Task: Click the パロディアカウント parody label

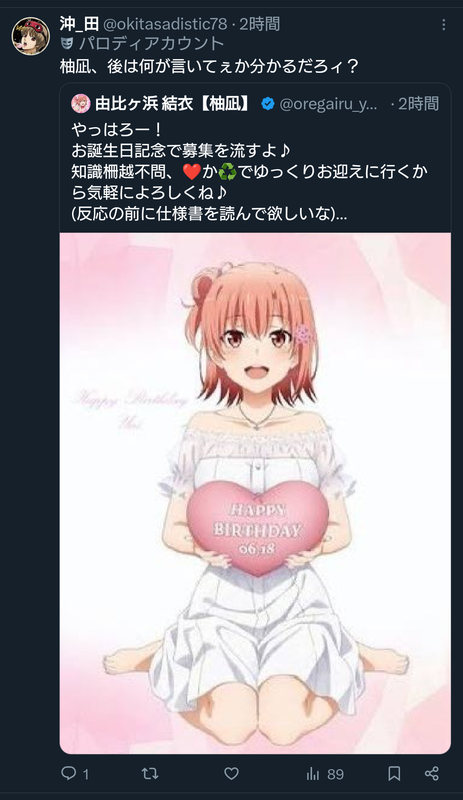Action: pos(151,43)
